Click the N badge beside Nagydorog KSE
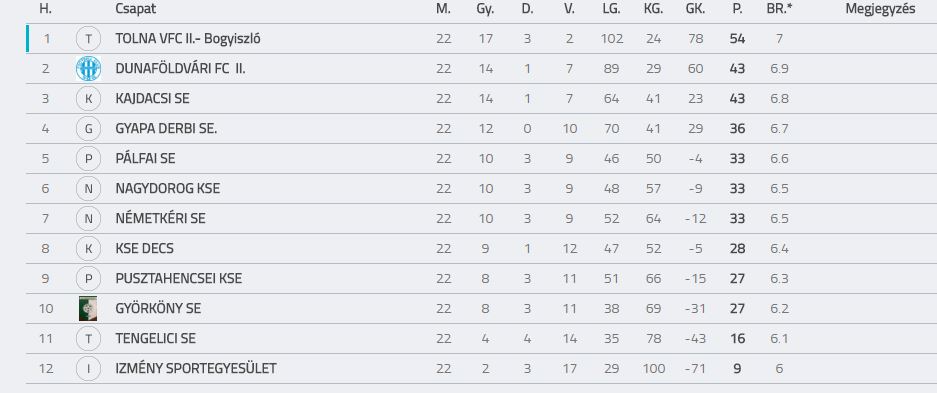 click(x=88, y=189)
